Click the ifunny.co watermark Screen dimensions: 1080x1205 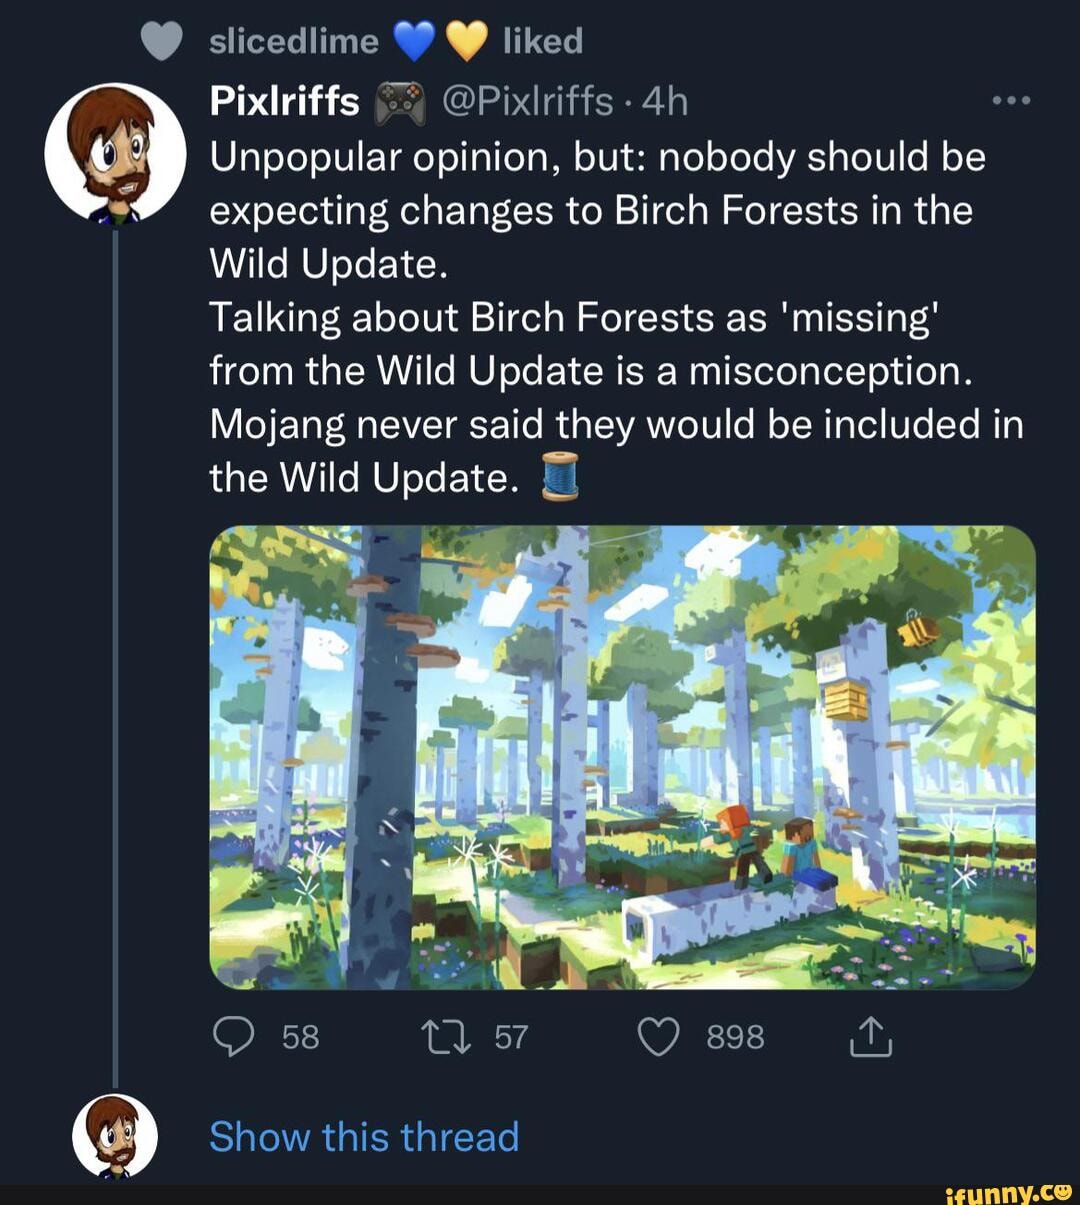pyautogui.click(x=1008, y=1191)
